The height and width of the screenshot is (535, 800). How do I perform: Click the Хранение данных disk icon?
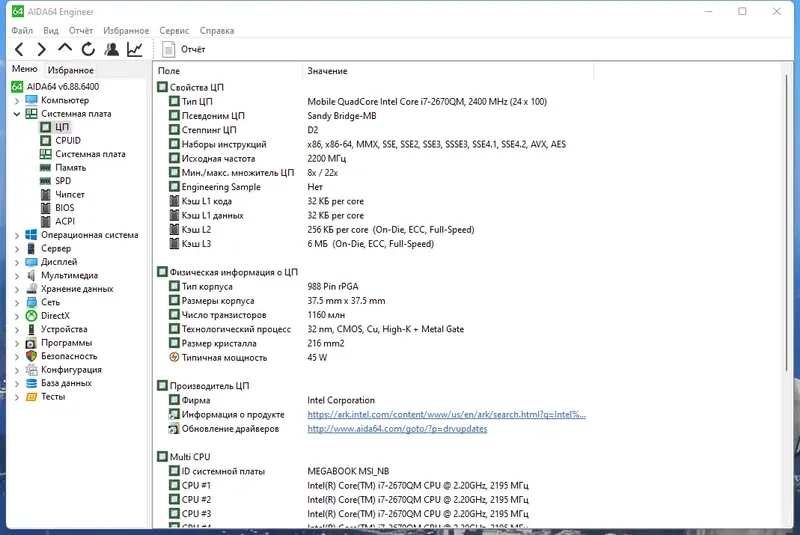click(31, 289)
